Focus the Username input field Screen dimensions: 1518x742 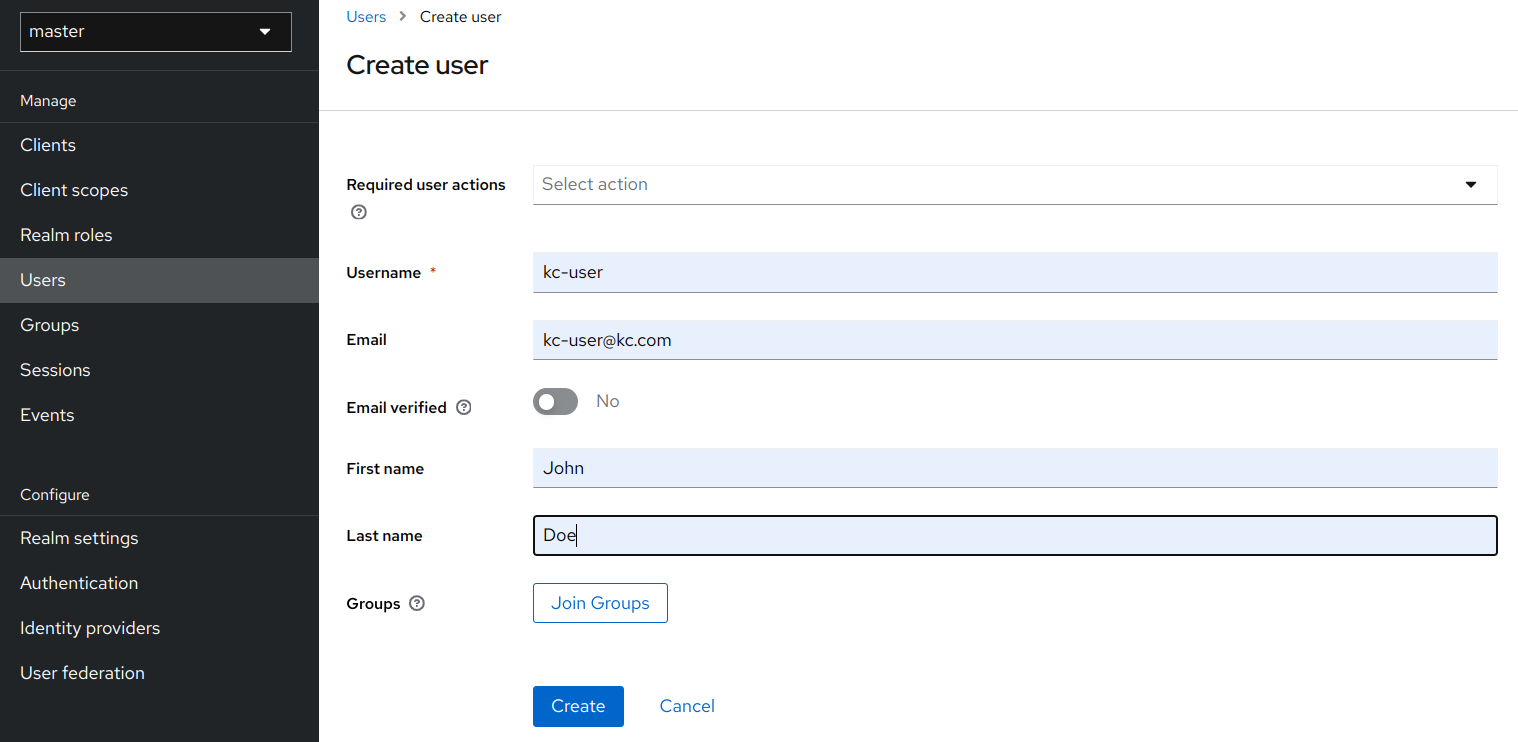point(1014,272)
